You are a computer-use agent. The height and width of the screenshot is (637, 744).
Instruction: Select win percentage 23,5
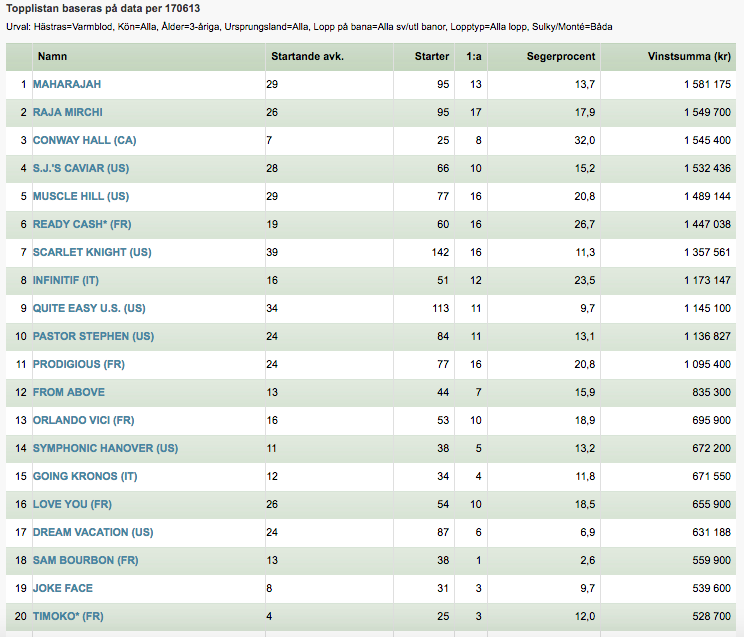coord(585,281)
